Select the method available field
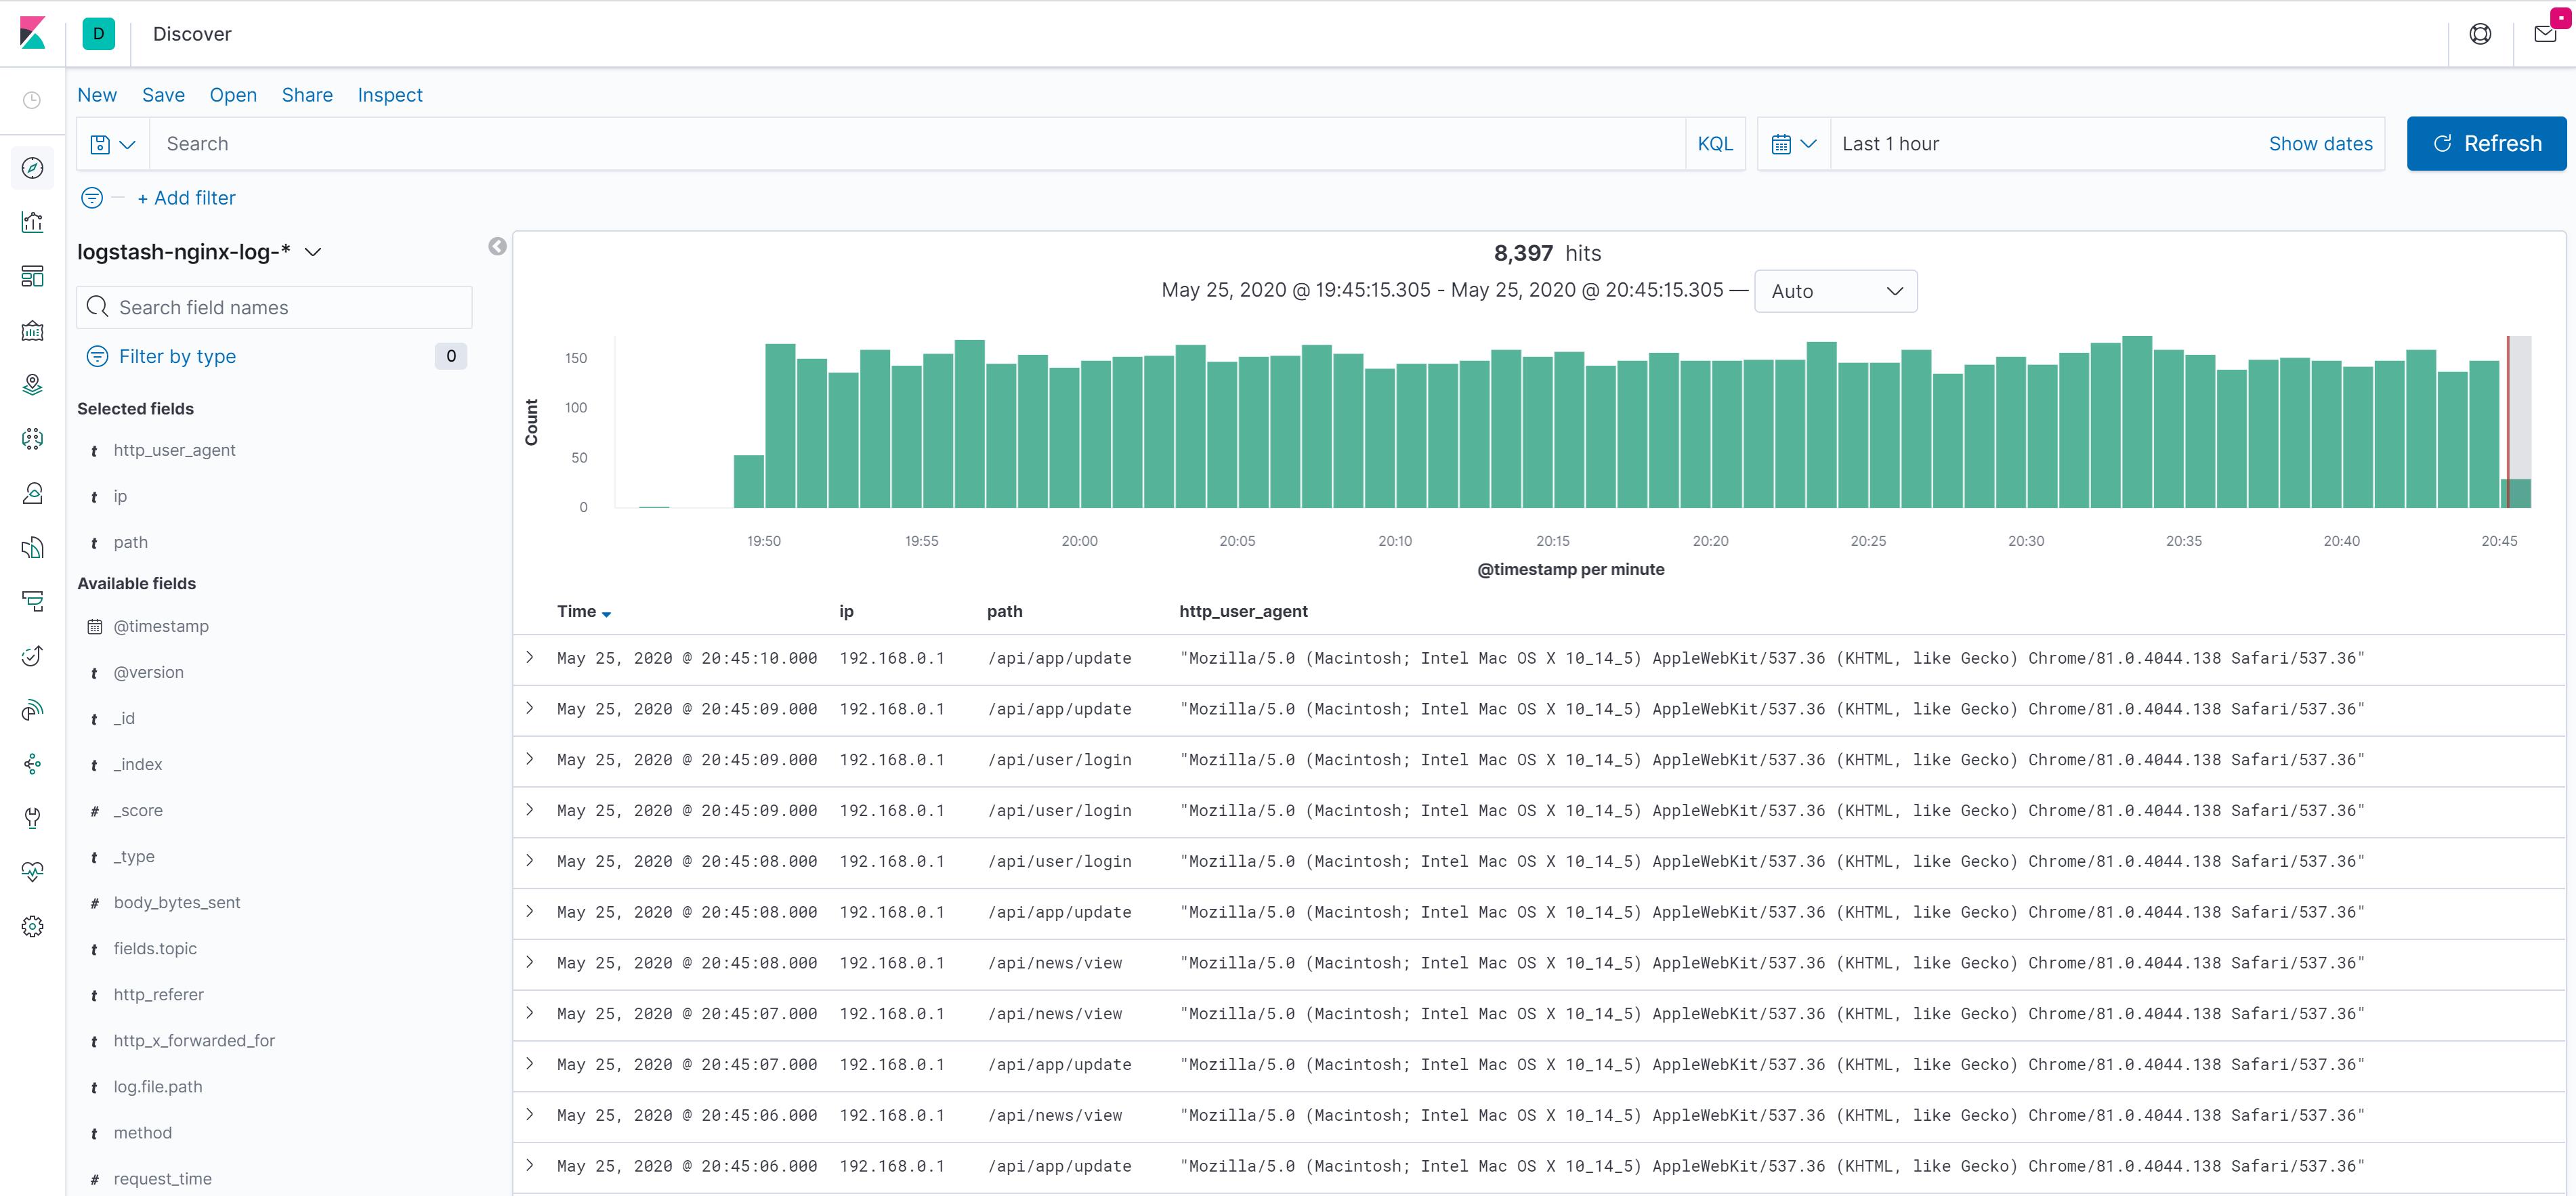 pyautogui.click(x=142, y=1132)
